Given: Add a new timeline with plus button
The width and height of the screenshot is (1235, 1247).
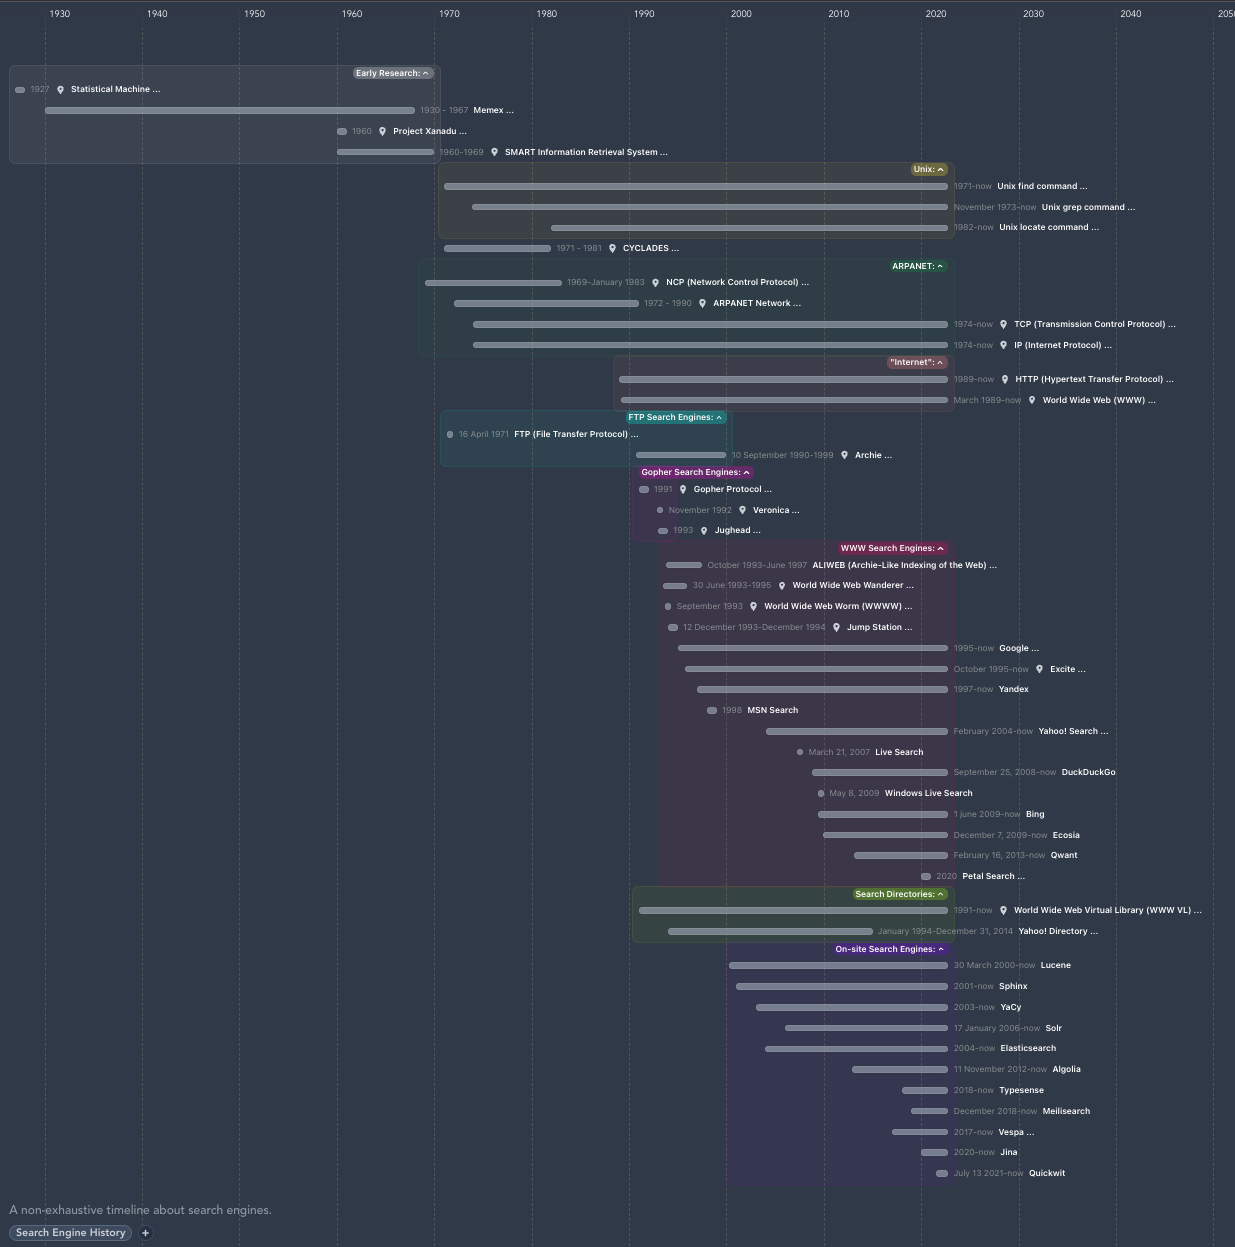Looking at the screenshot, I should (x=145, y=1233).
